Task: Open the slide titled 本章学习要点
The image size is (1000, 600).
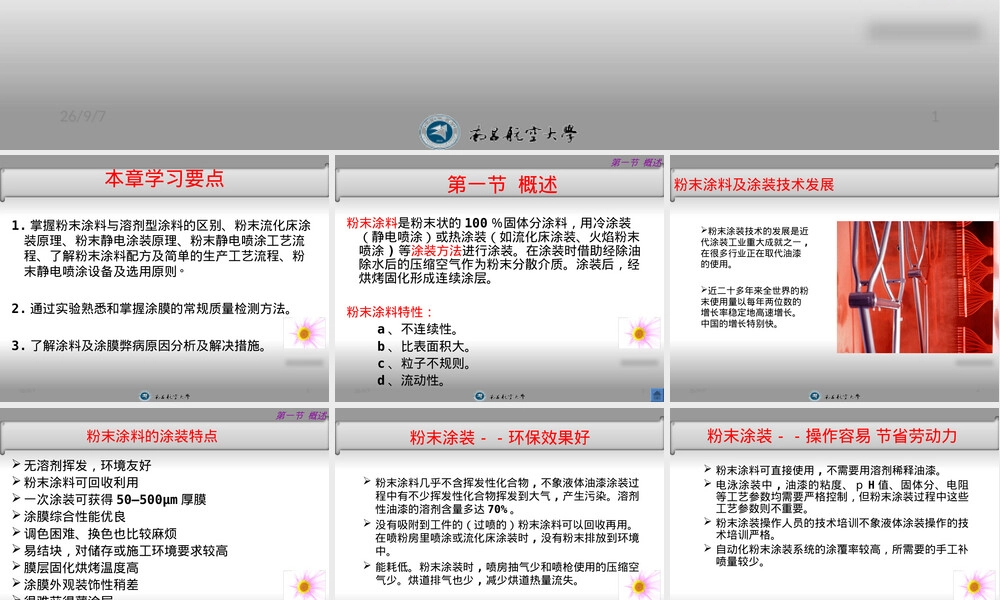Action: pos(165,179)
